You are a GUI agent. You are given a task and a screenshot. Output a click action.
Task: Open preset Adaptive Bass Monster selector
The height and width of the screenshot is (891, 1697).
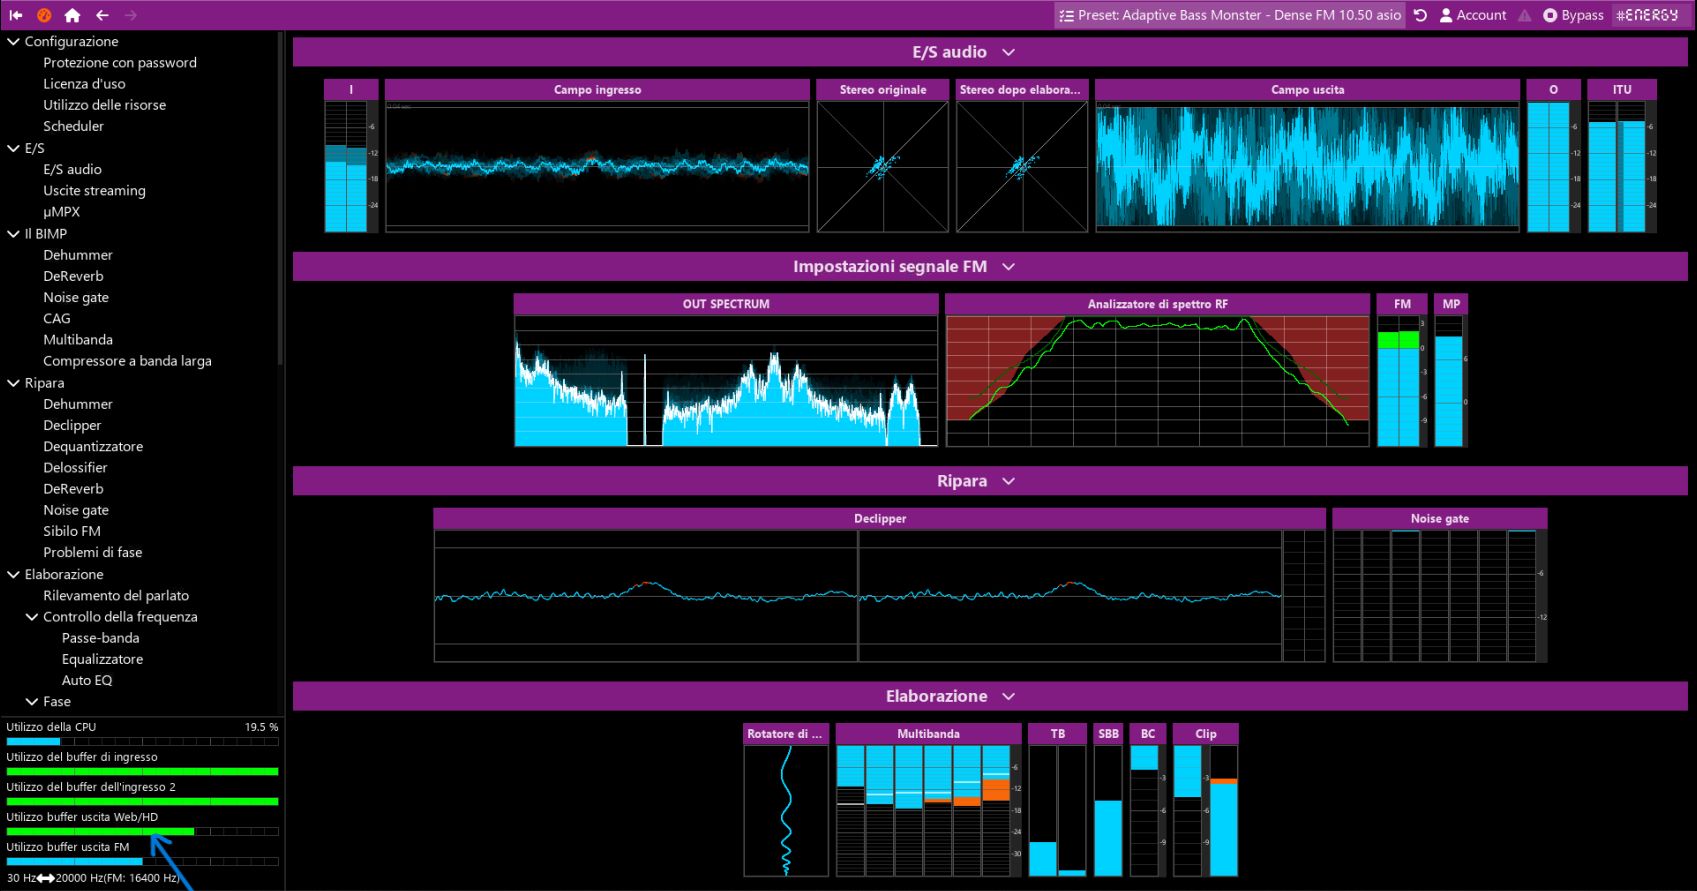[x=1230, y=15]
